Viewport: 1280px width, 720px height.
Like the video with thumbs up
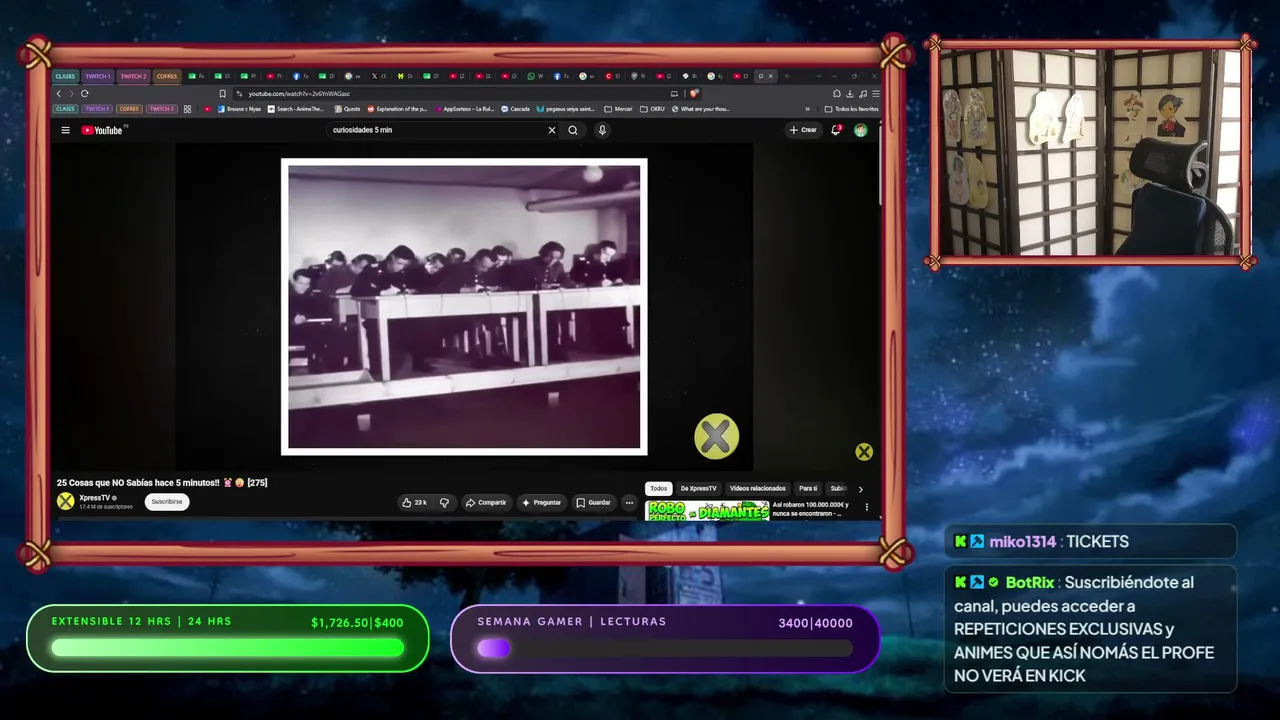(414, 502)
